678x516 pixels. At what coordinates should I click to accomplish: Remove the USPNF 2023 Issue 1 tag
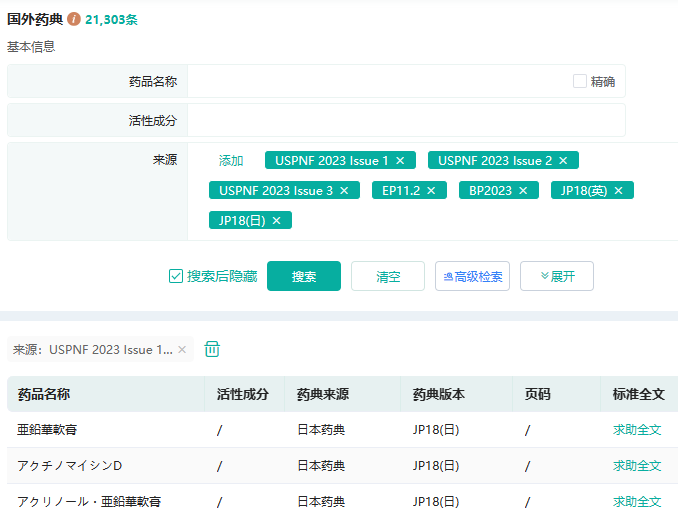tap(400, 161)
